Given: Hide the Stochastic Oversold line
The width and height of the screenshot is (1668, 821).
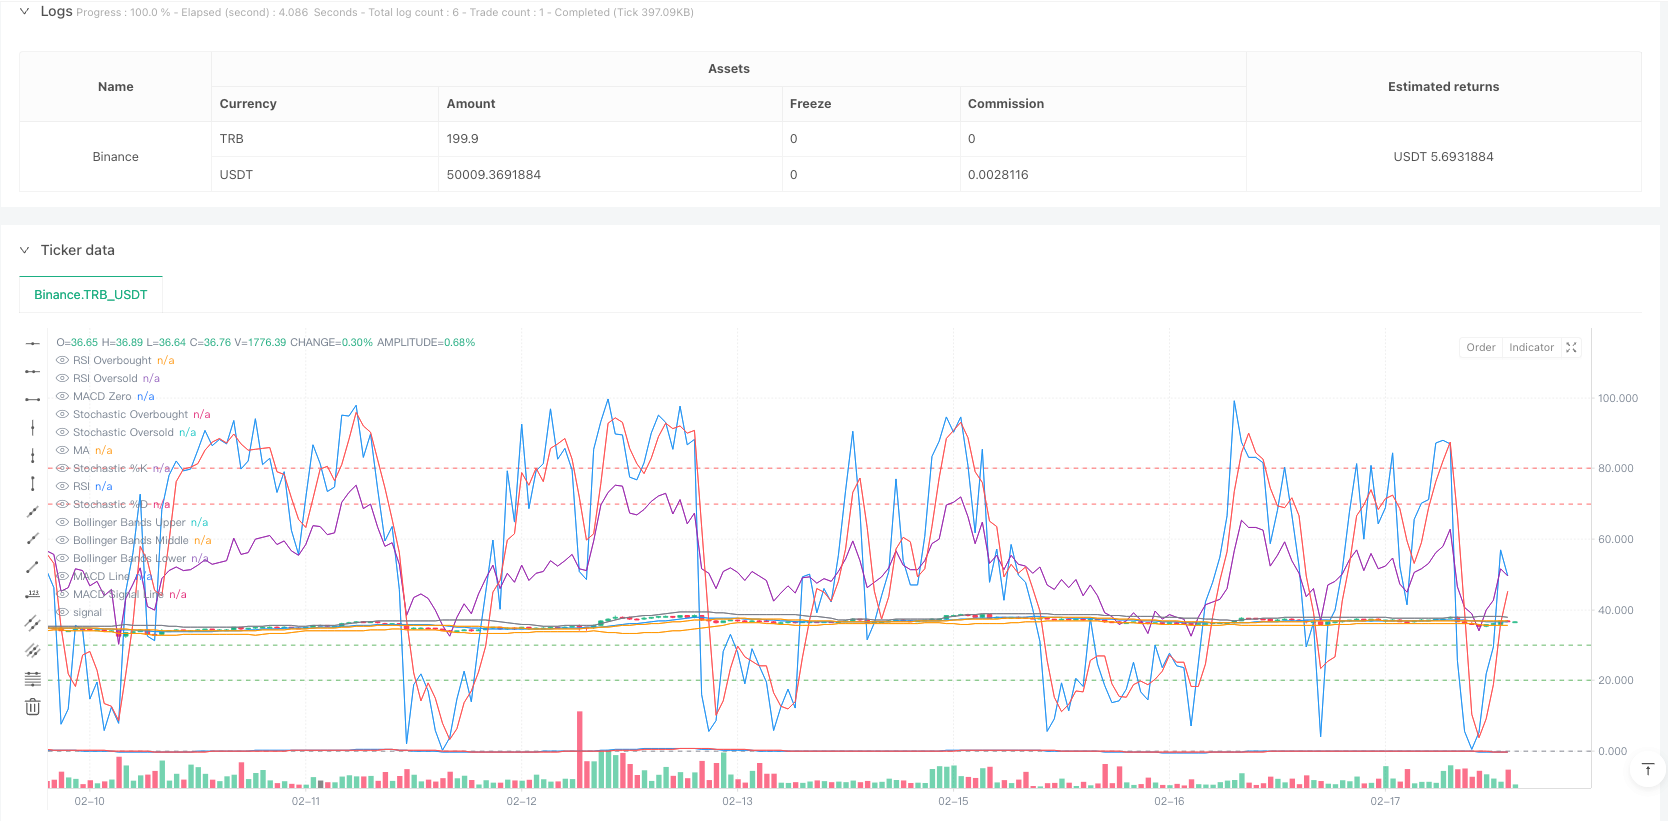Looking at the screenshot, I should click(x=62, y=432).
